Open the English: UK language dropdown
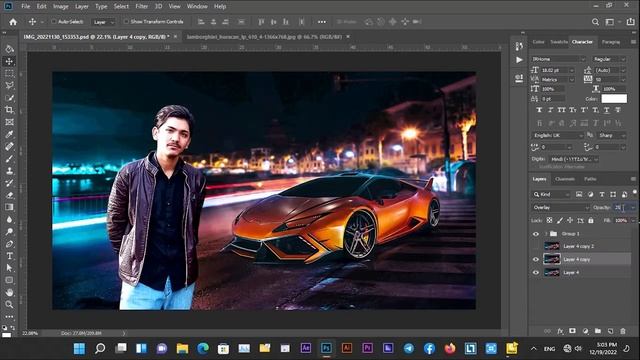The width and height of the screenshot is (640, 360). coord(557,135)
